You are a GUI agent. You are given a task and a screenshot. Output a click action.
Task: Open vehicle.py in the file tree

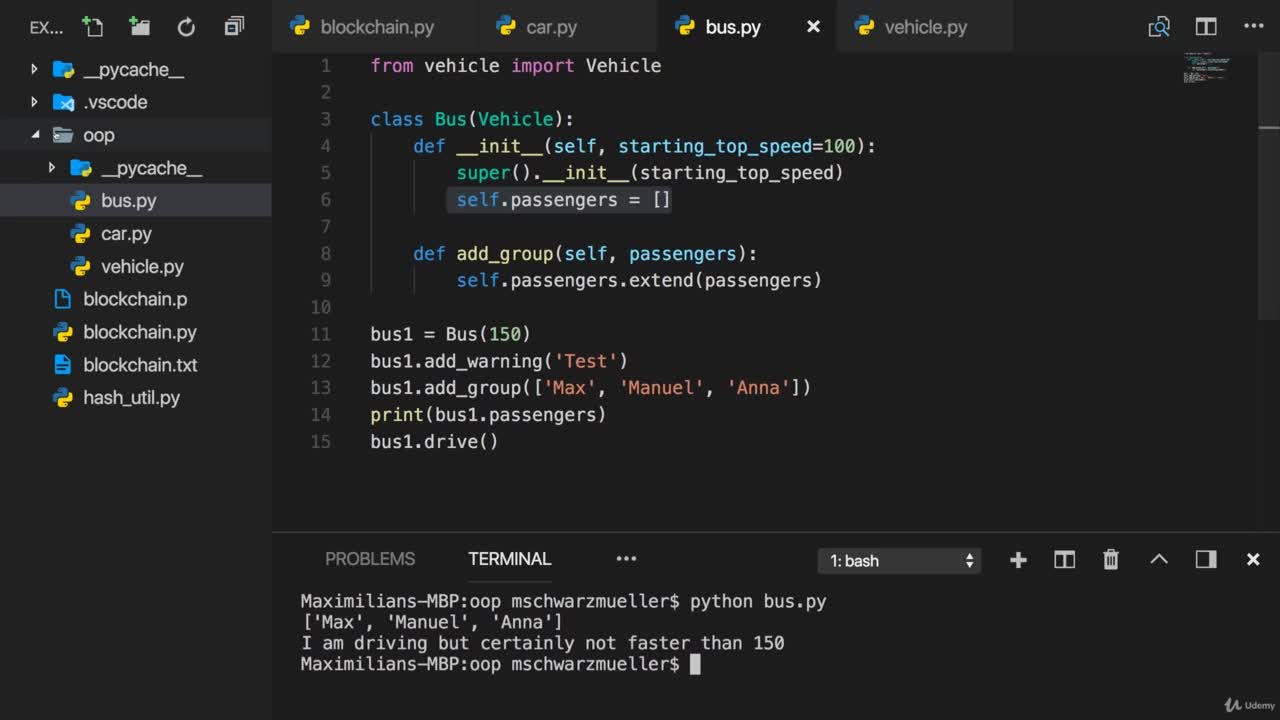(135, 266)
